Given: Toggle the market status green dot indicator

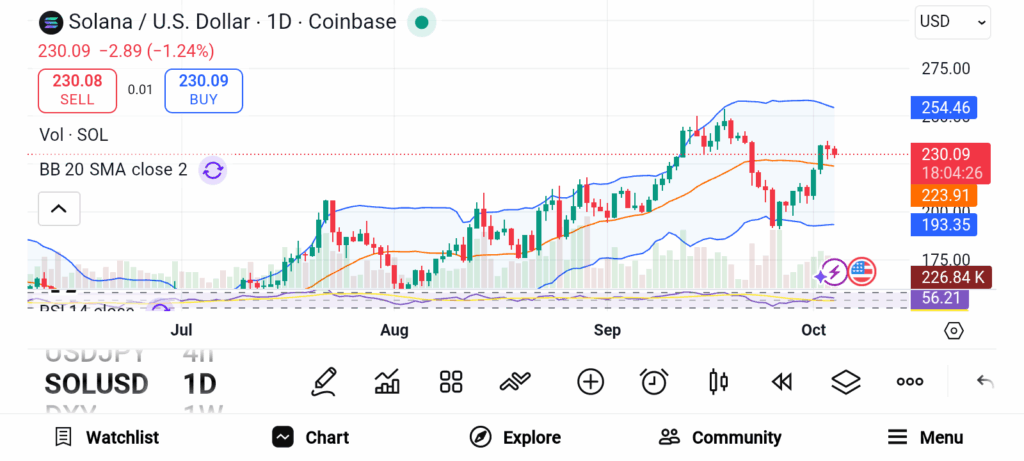Looking at the screenshot, I should 422,22.
